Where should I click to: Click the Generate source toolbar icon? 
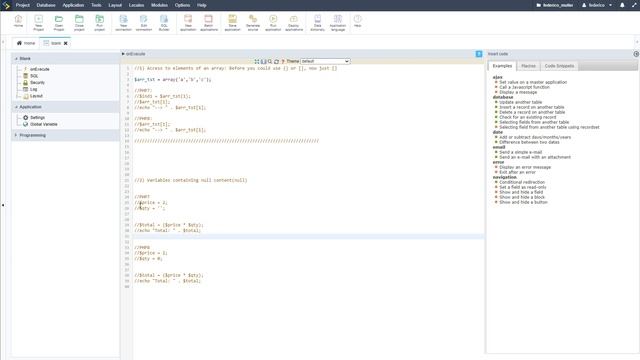tap(253, 23)
